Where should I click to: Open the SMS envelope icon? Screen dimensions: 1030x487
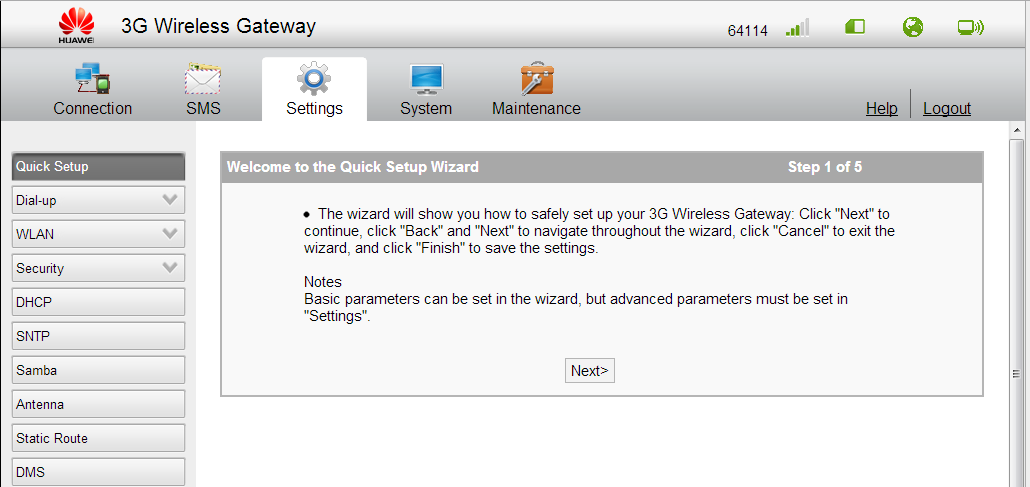(x=203, y=79)
